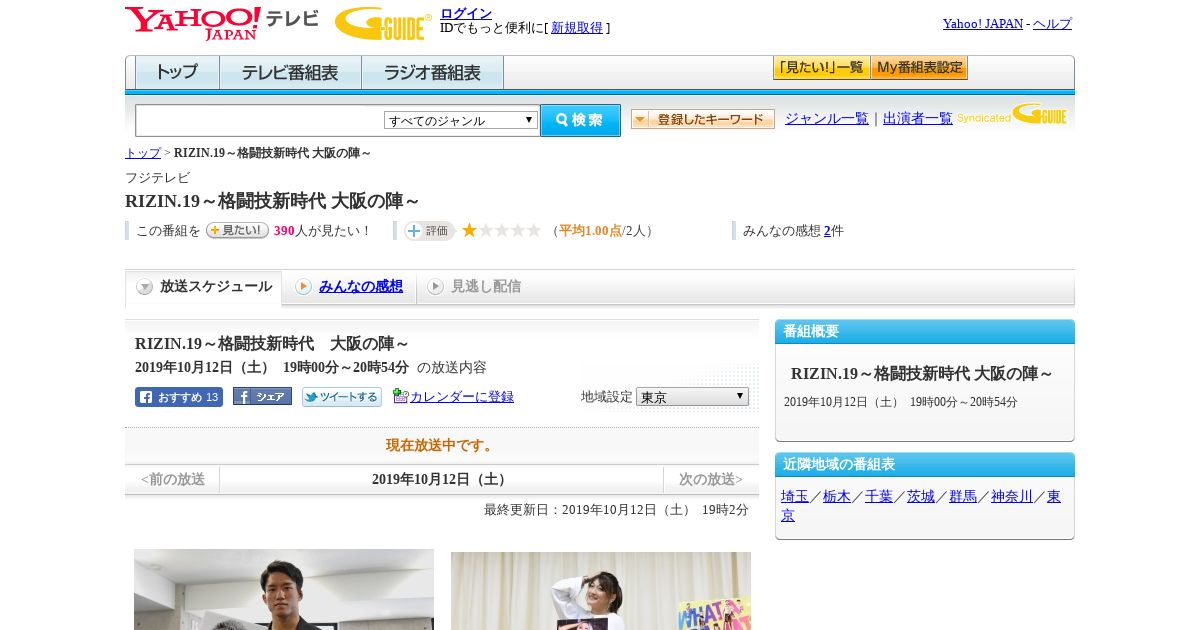Open the 東京 neighboring region link
The image size is (1200, 630).
click(1054, 496)
